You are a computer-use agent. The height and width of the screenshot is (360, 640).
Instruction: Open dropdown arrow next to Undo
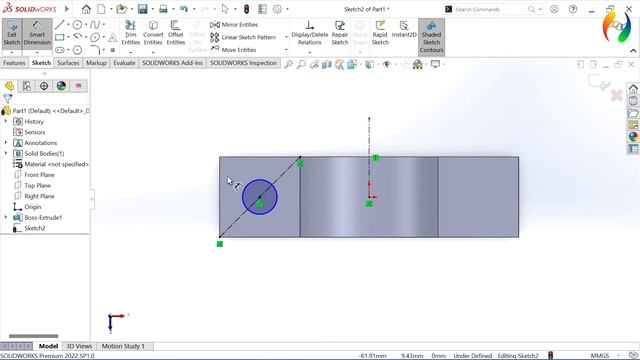click(194, 9)
